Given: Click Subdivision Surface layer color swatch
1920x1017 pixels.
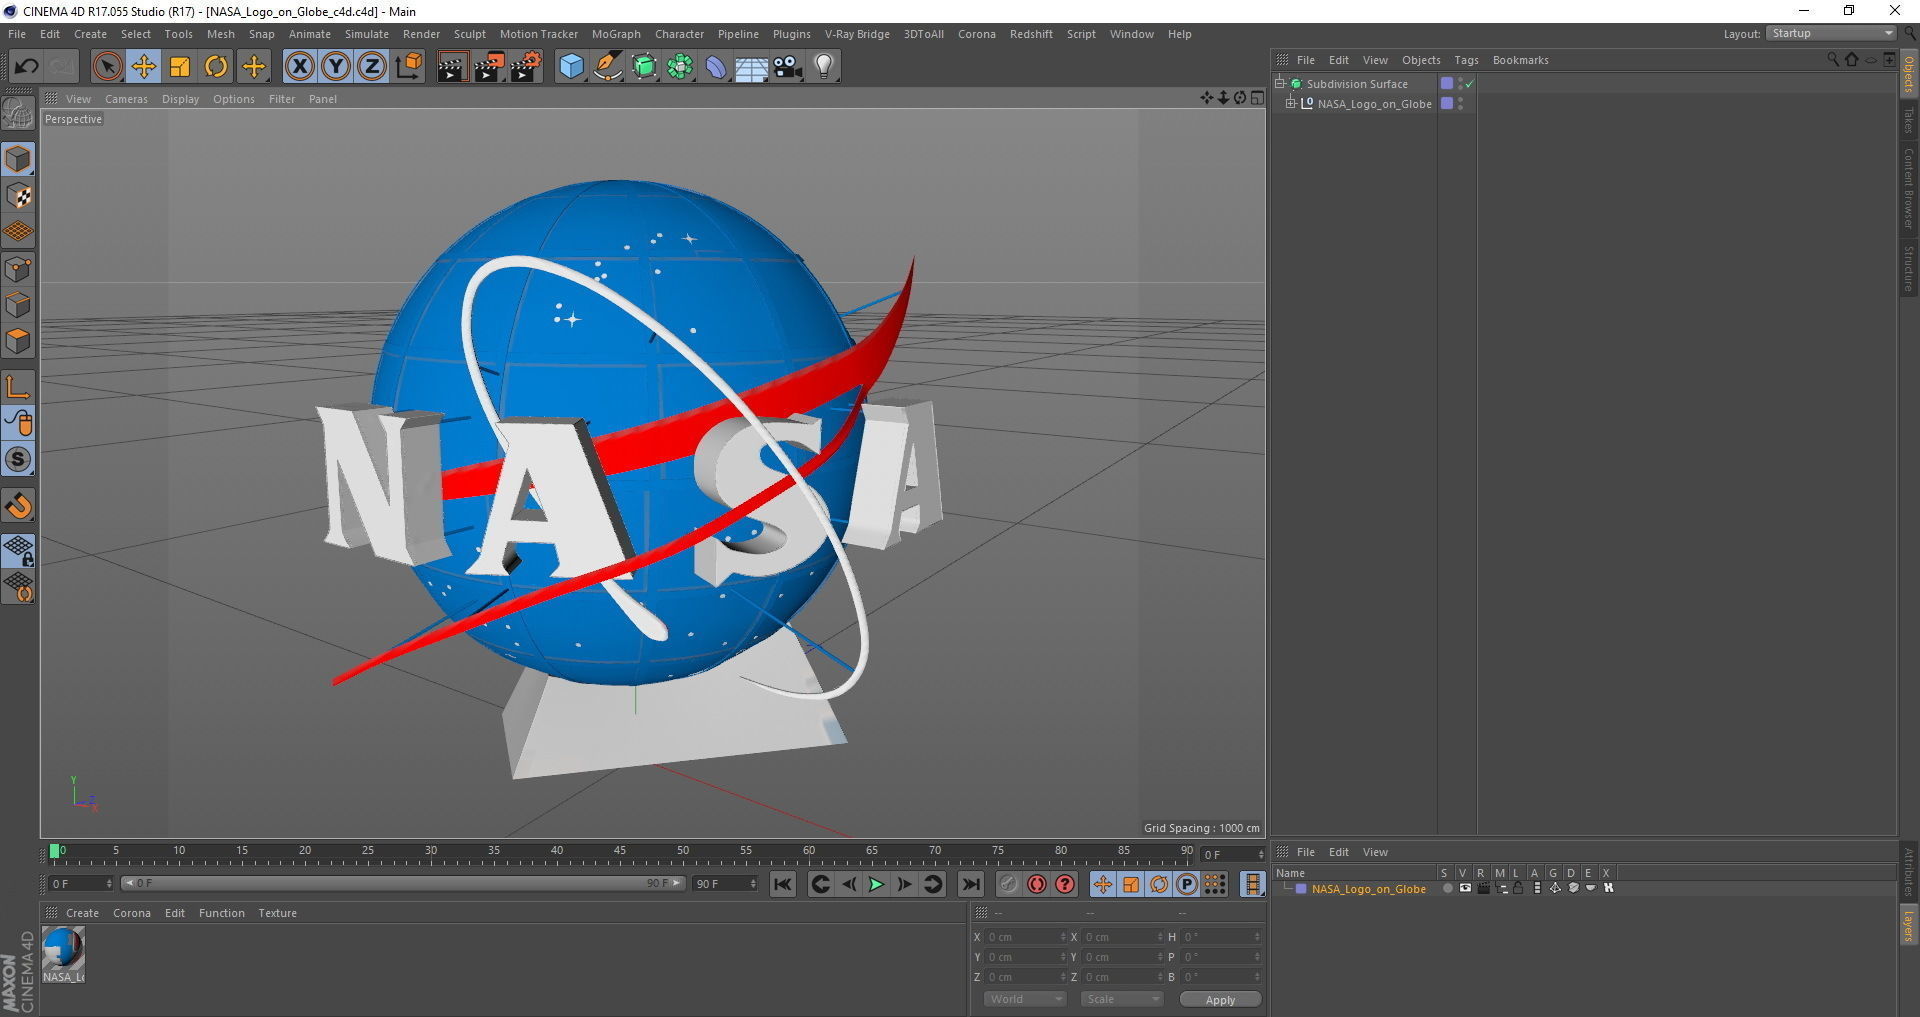Looking at the screenshot, I should coord(1446,84).
